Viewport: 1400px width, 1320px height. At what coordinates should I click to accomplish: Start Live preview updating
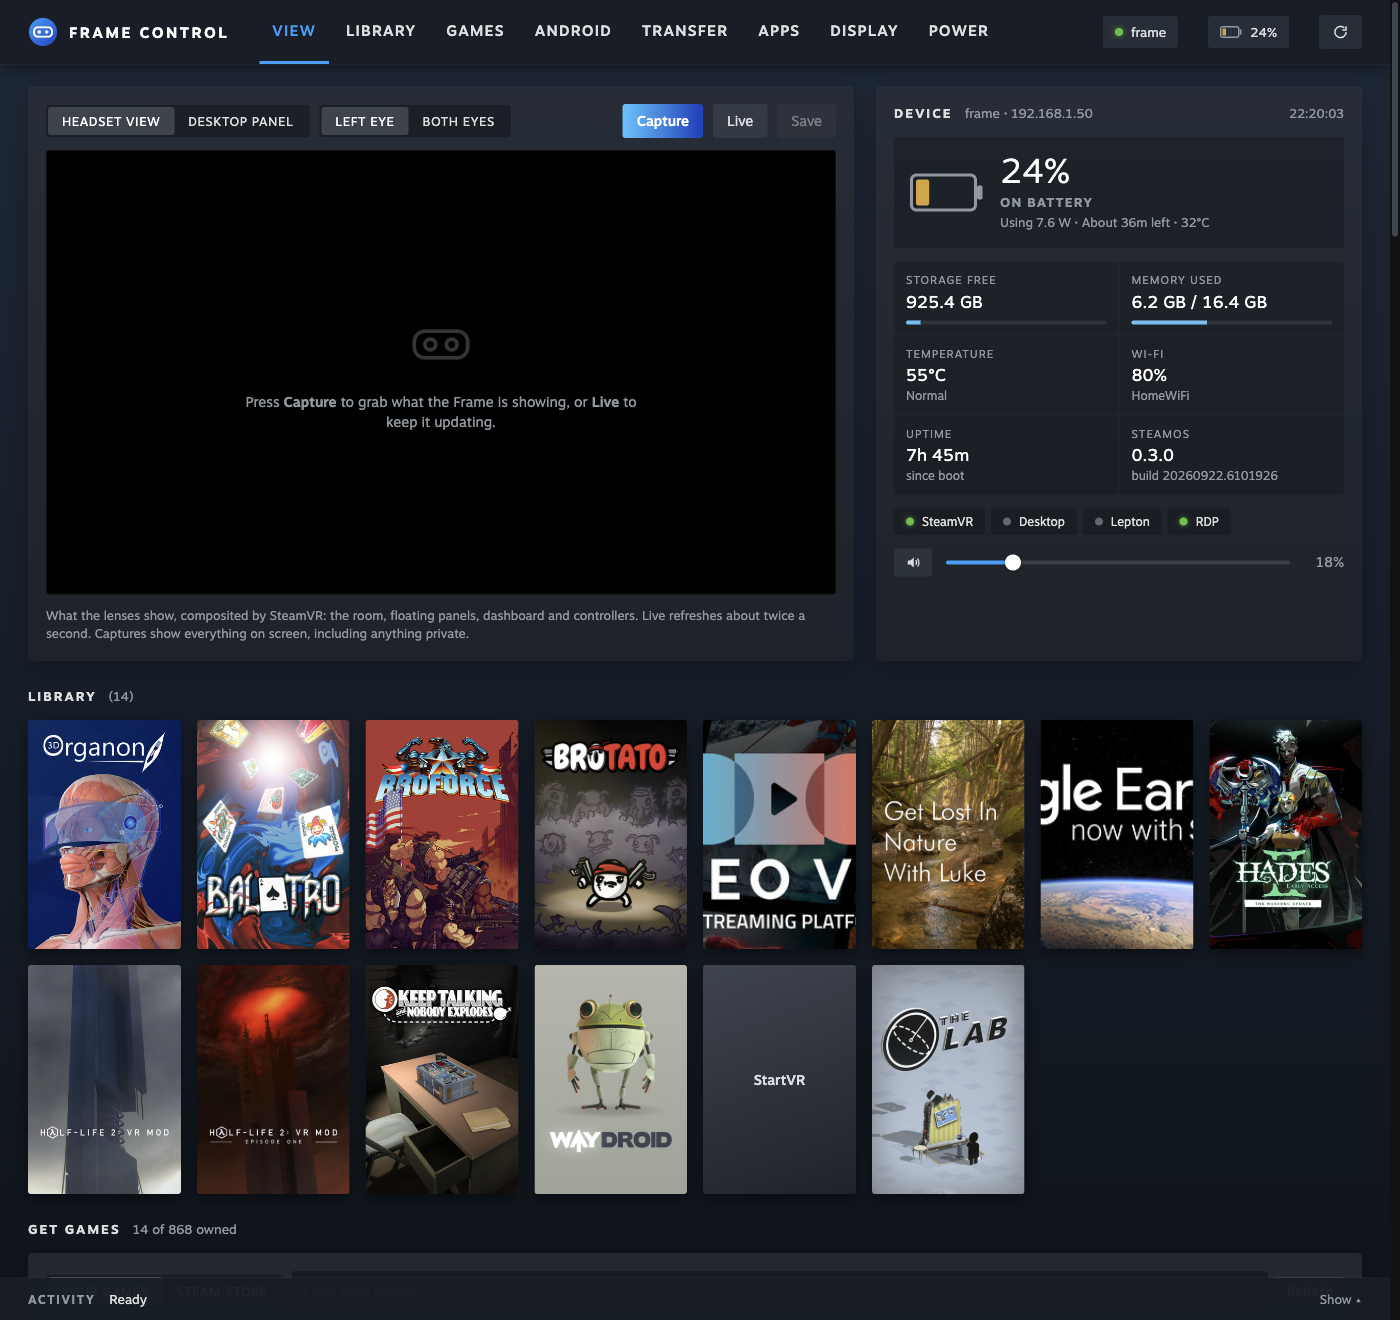pyautogui.click(x=740, y=121)
